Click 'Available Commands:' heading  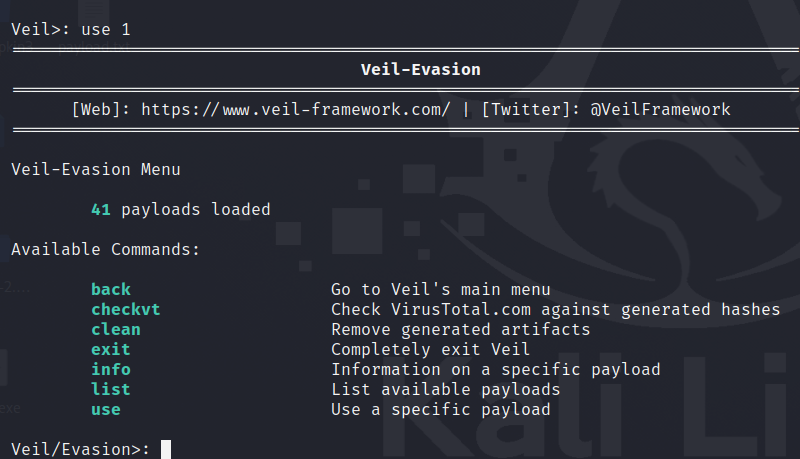tap(105, 249)
